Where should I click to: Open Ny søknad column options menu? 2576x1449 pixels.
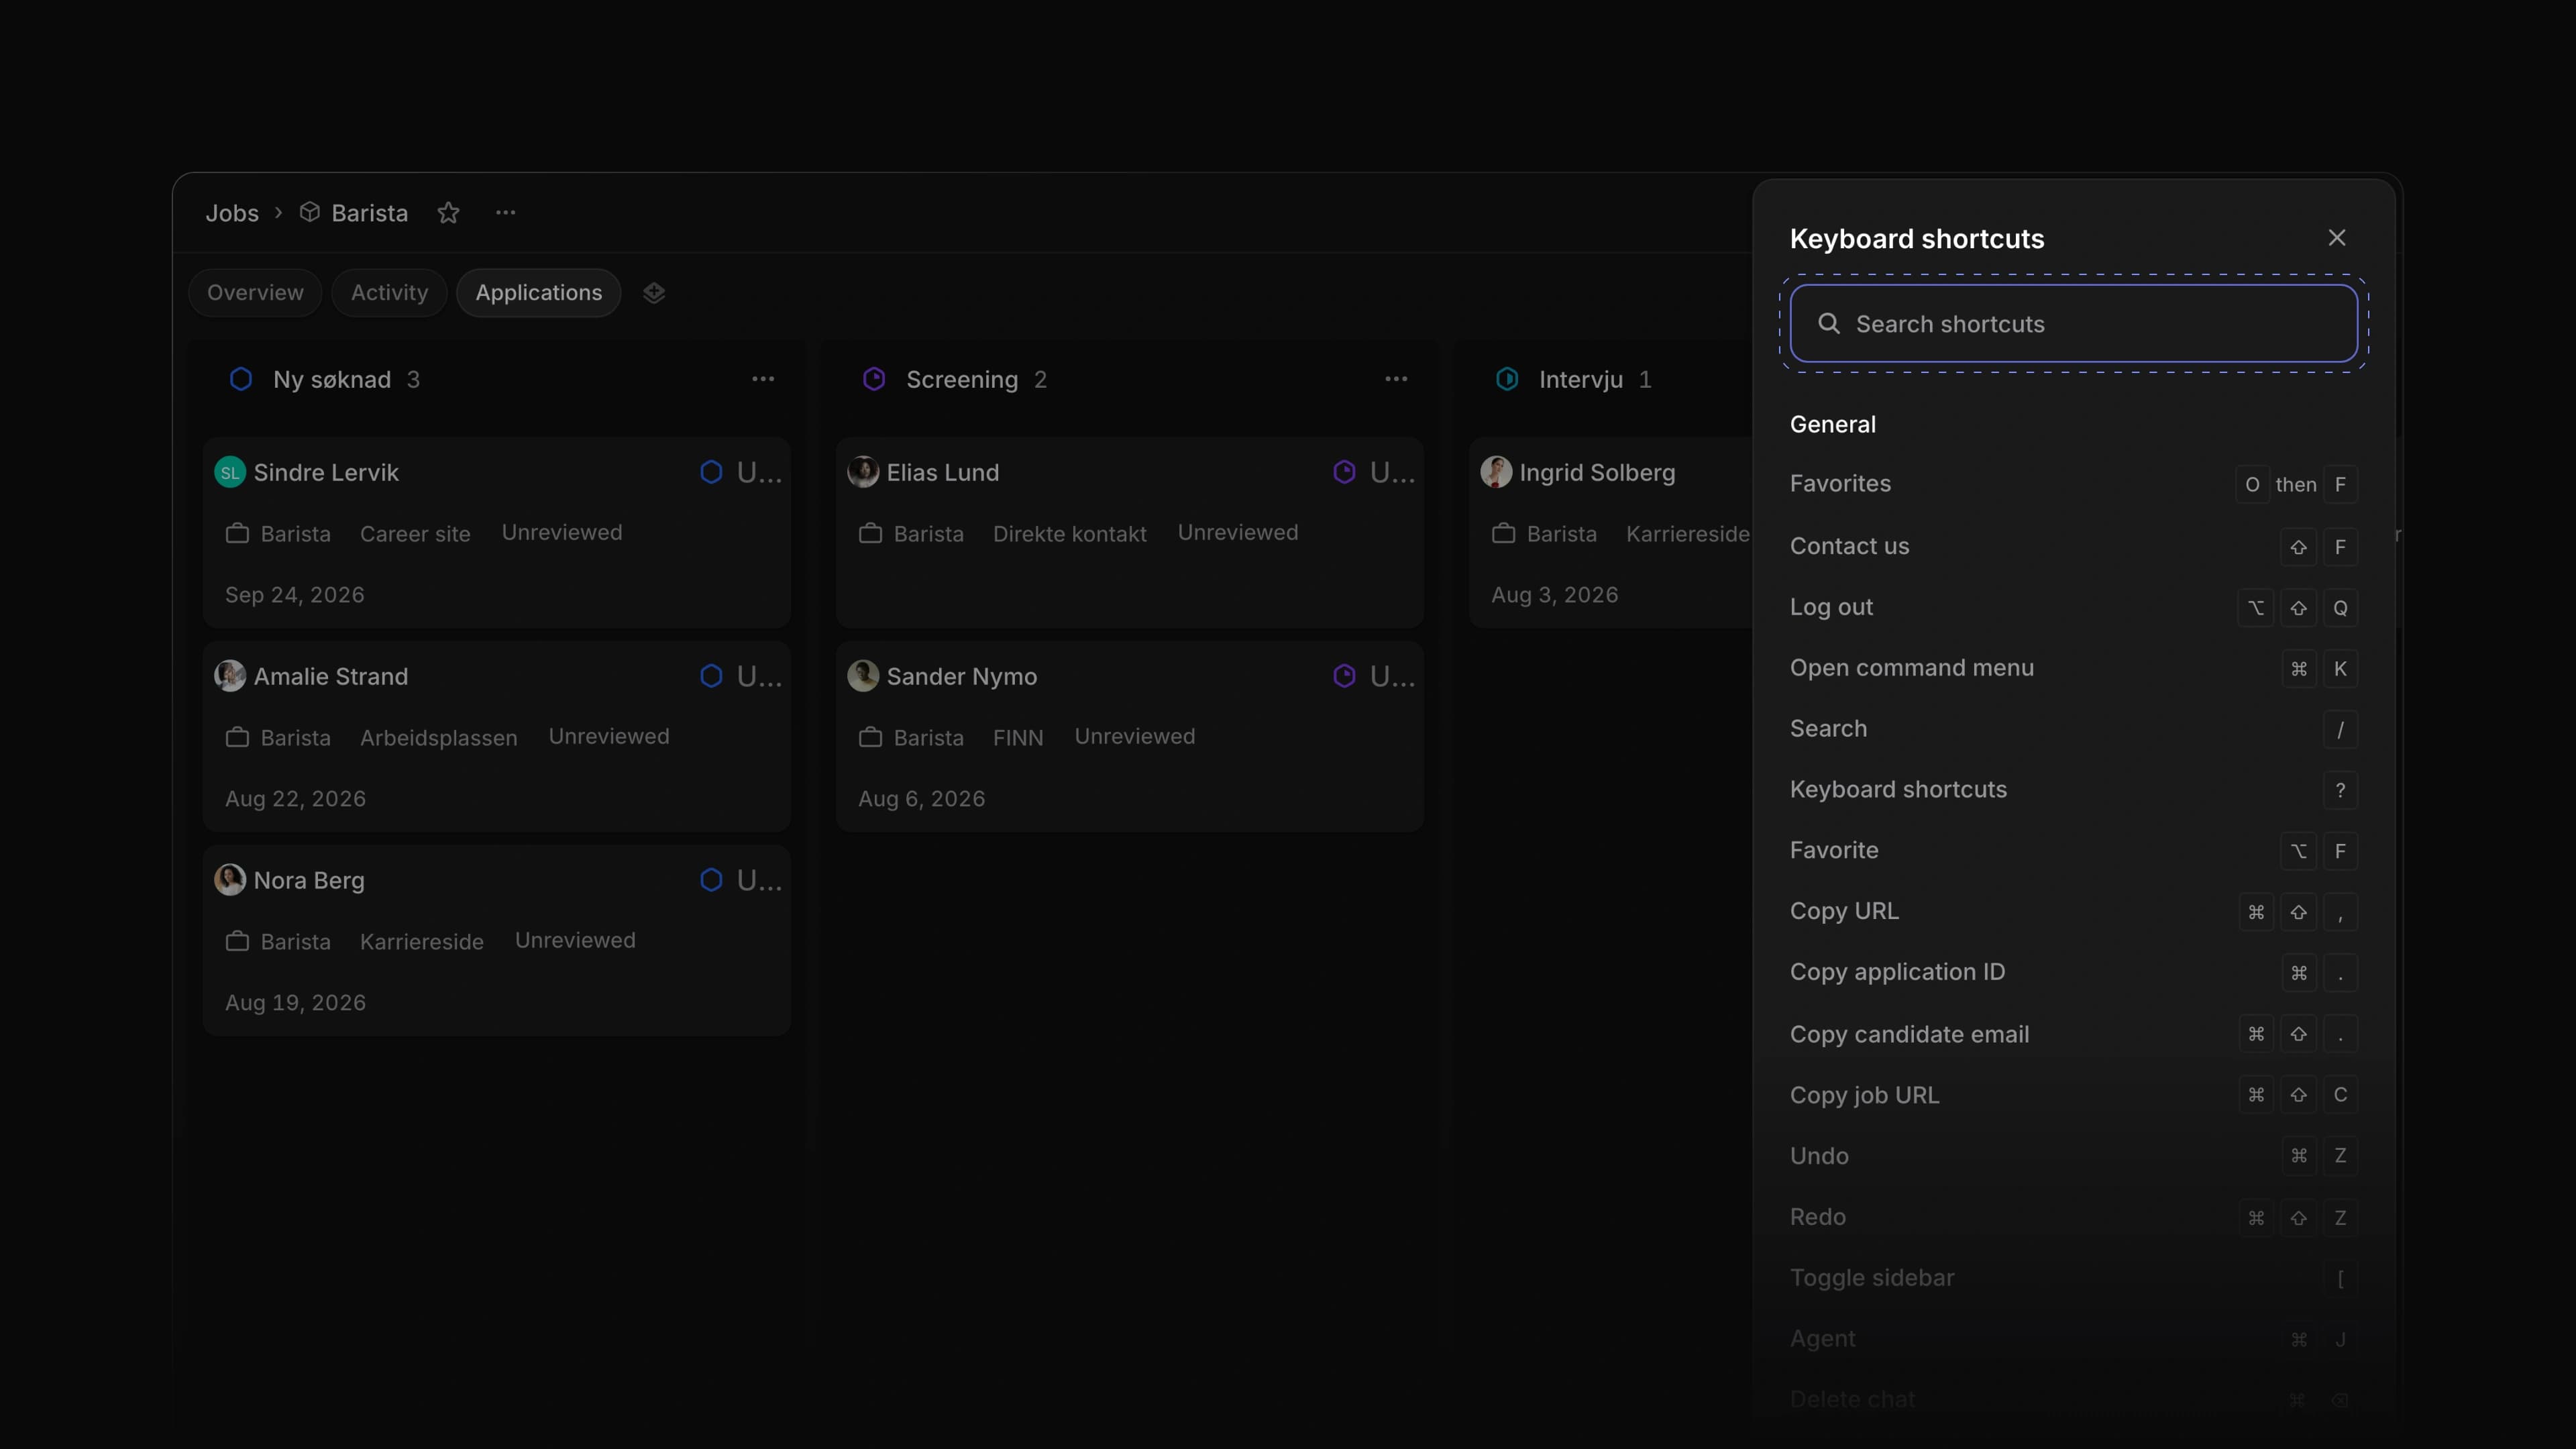[x=763, y=379]
